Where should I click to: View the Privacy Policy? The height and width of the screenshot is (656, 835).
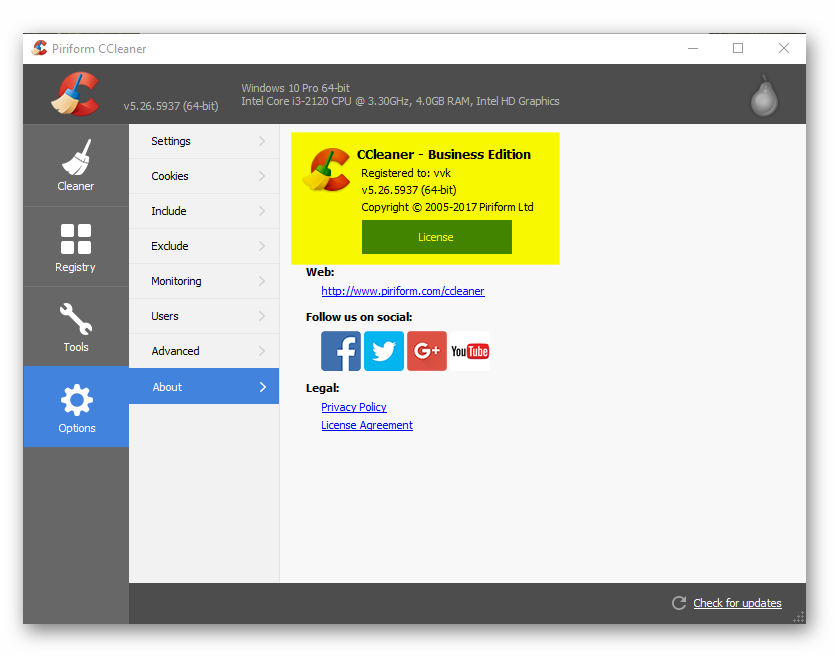click(353, 407)
